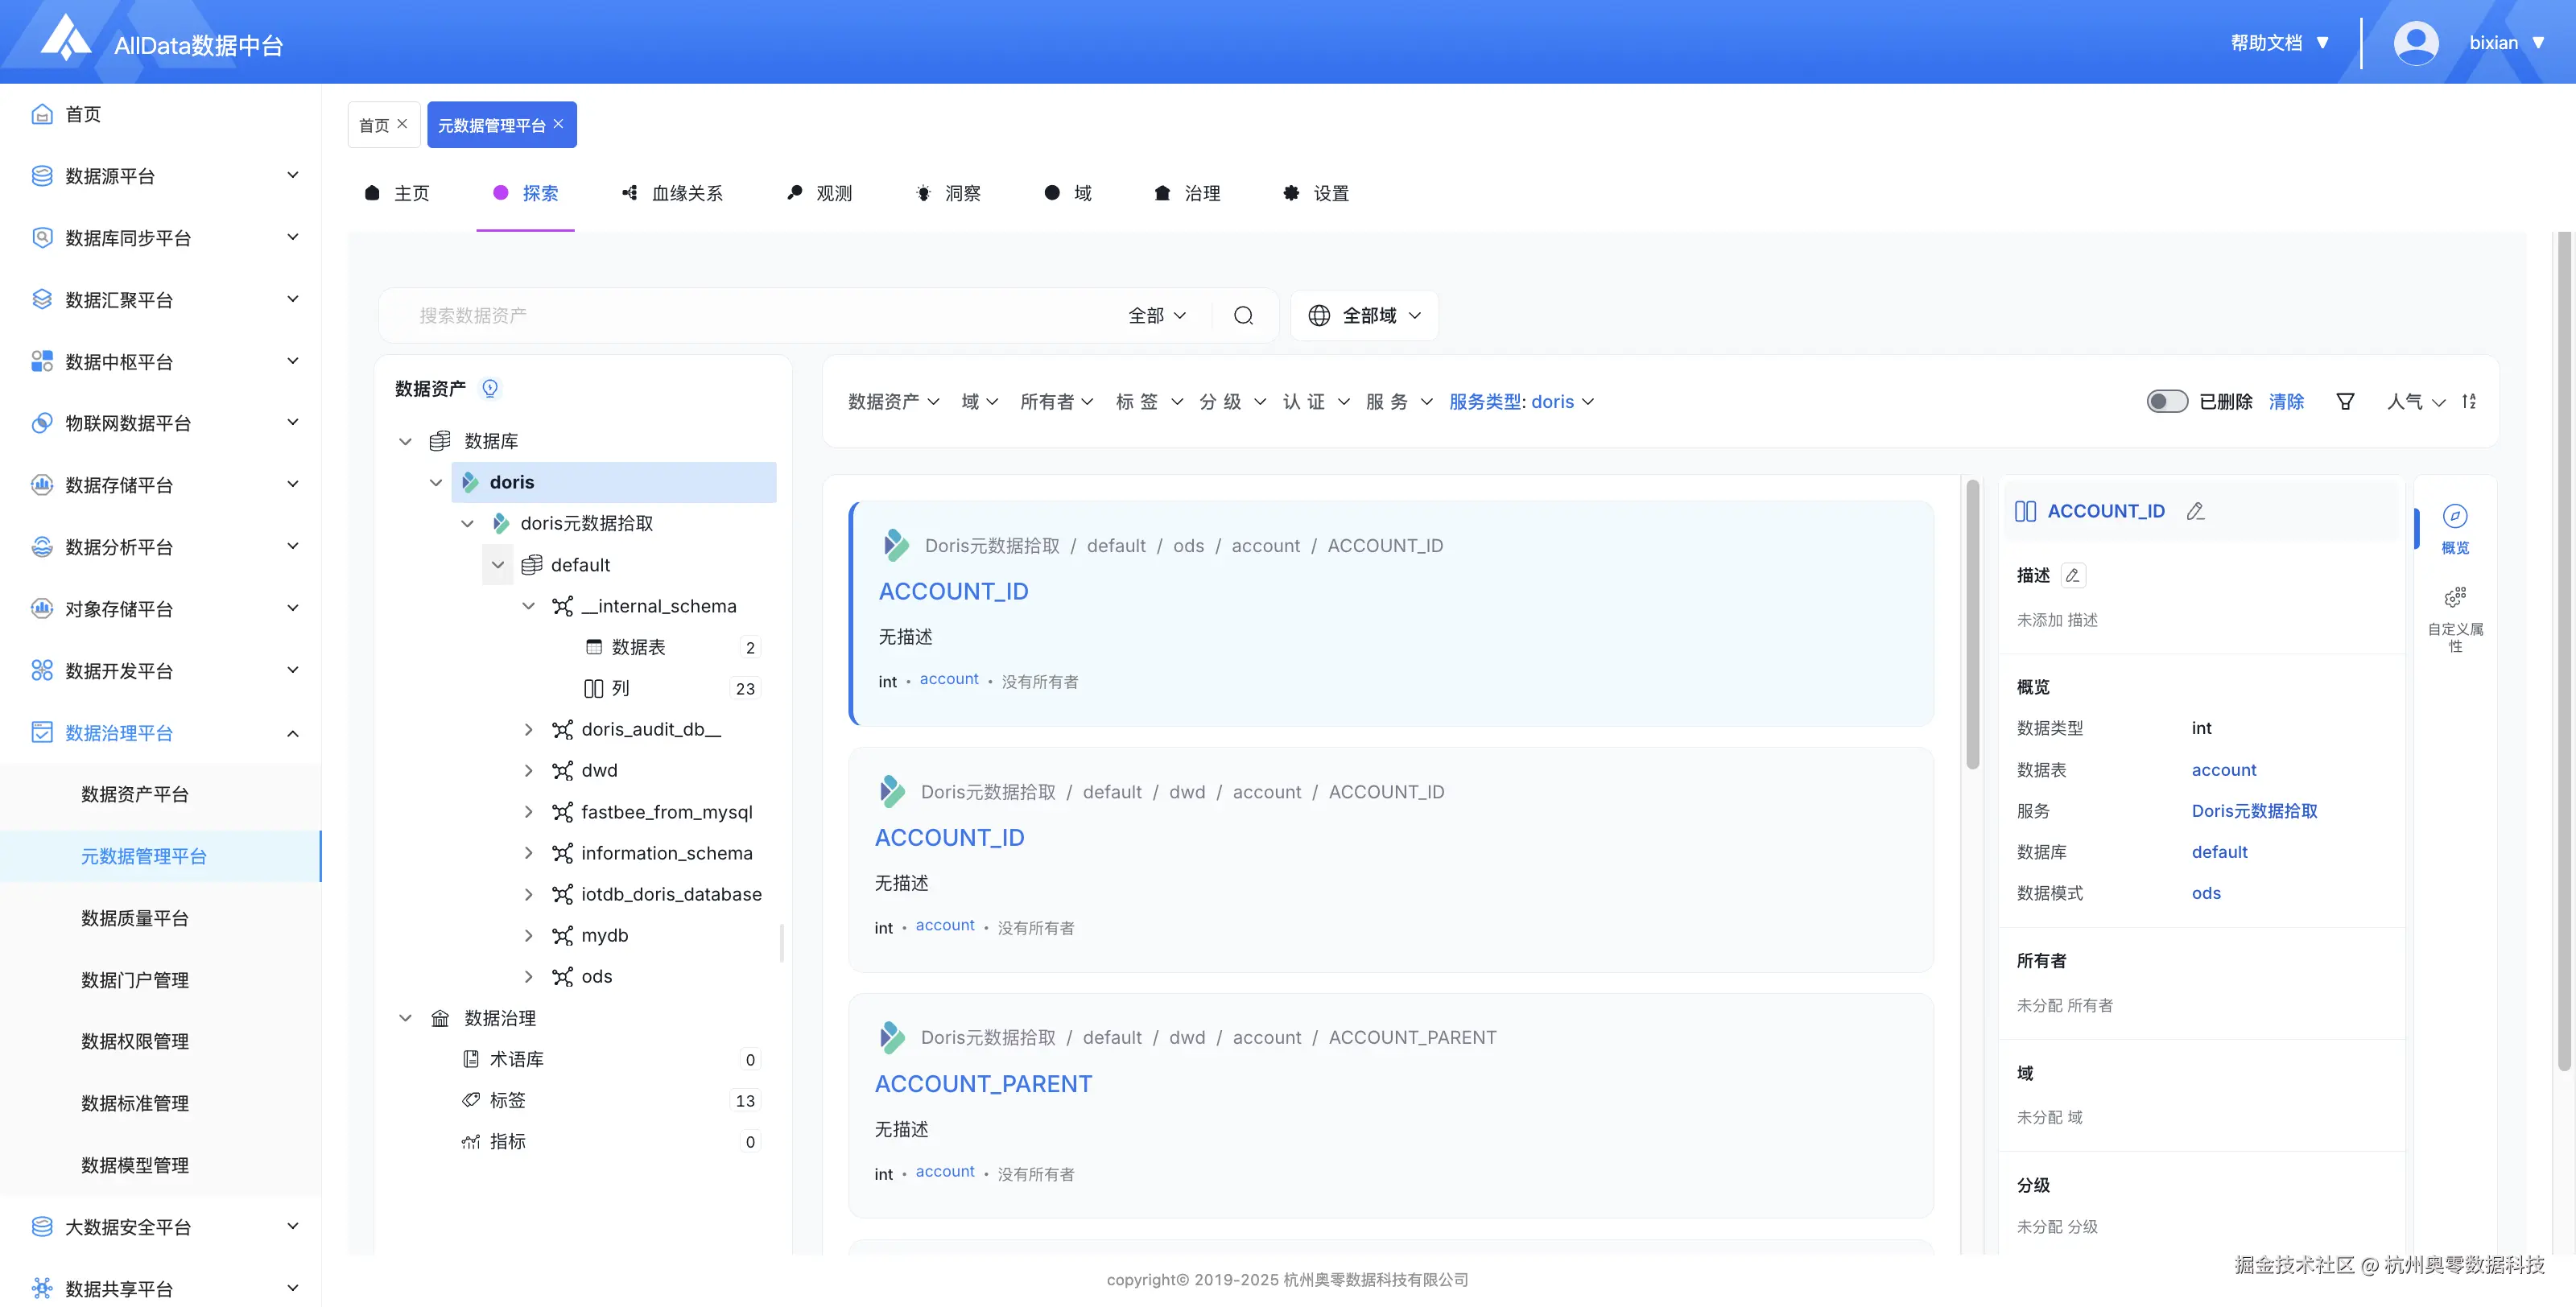The width and height of the screenshot is (2576, 1307).
Task: Click the filter funnel icon
Action: (2345, 402)
